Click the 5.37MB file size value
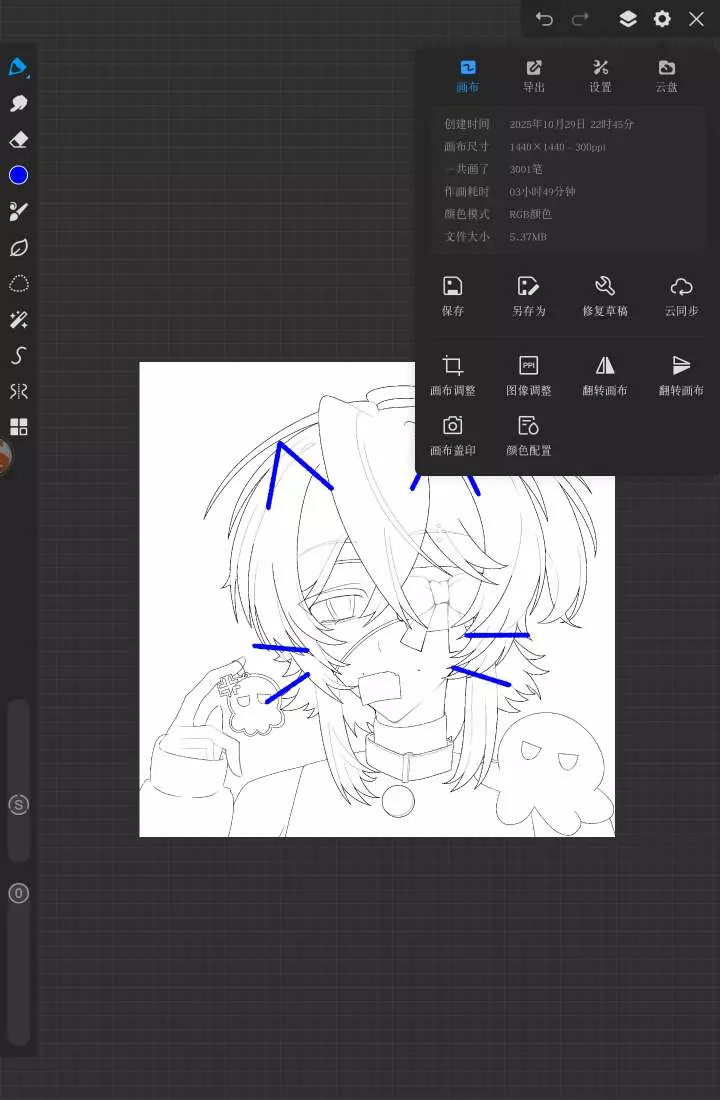 [528, 236]
